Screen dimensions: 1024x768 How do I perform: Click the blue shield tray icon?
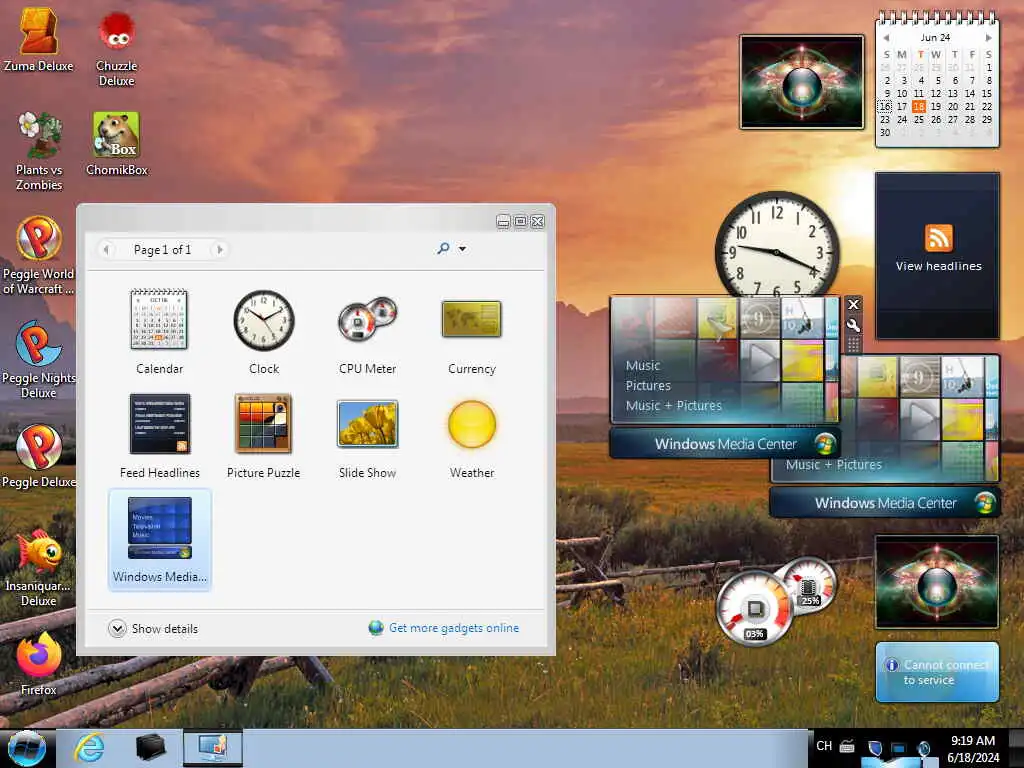[x=874, y=747]
